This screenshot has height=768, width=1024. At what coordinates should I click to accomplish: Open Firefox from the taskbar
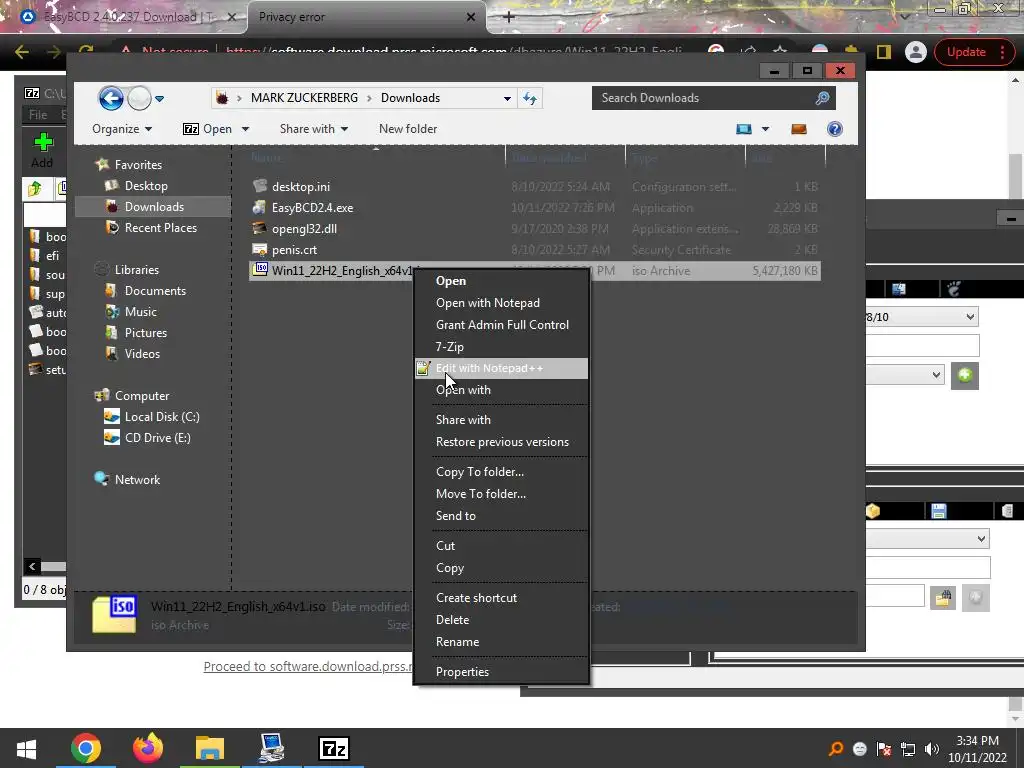click(148, 748)
